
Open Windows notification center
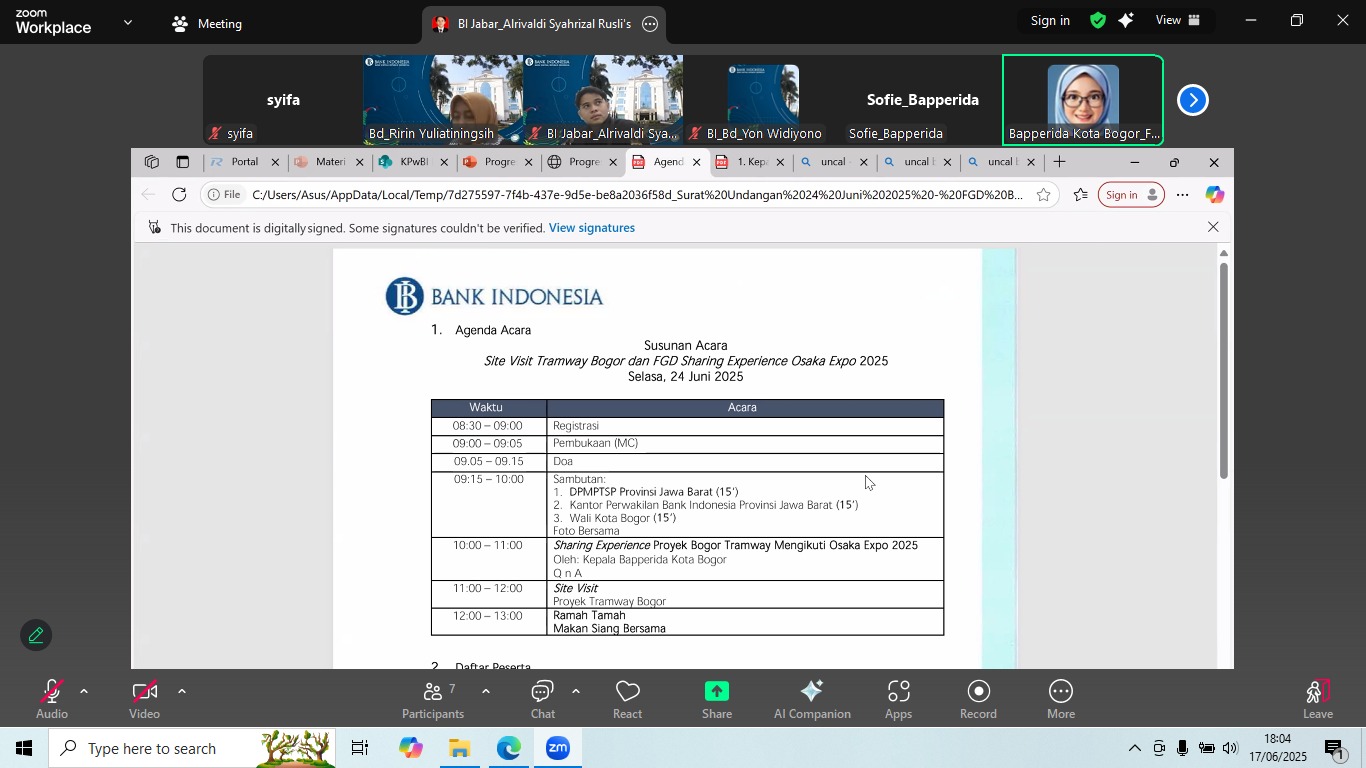1335,748
